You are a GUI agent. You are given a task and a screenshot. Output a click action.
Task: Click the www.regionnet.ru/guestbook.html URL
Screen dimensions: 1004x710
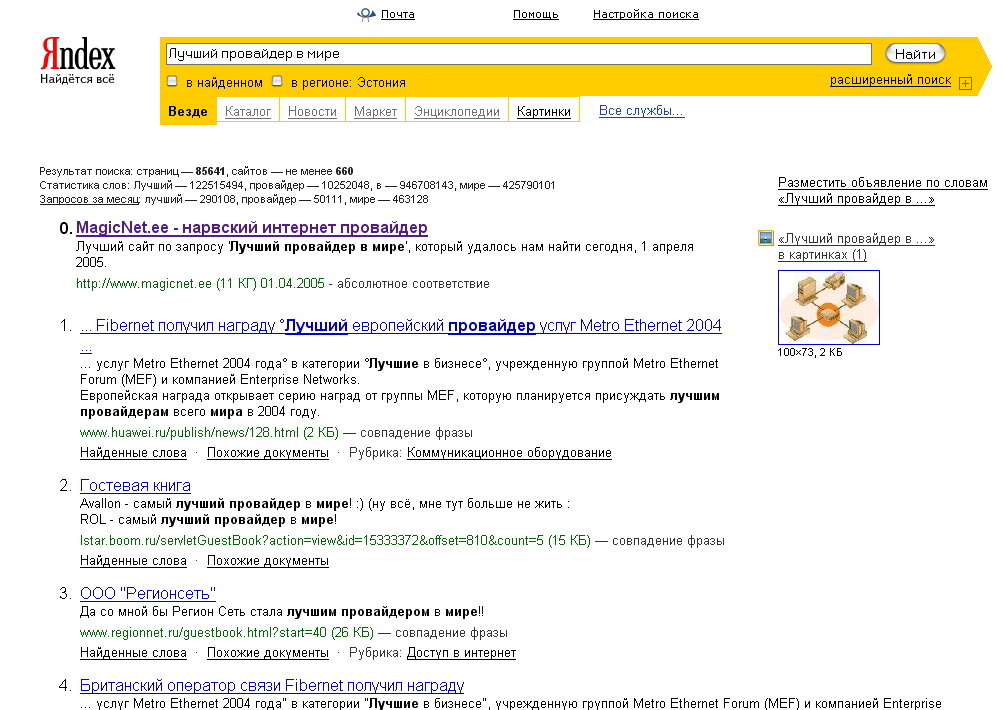[x=203, y=633]
